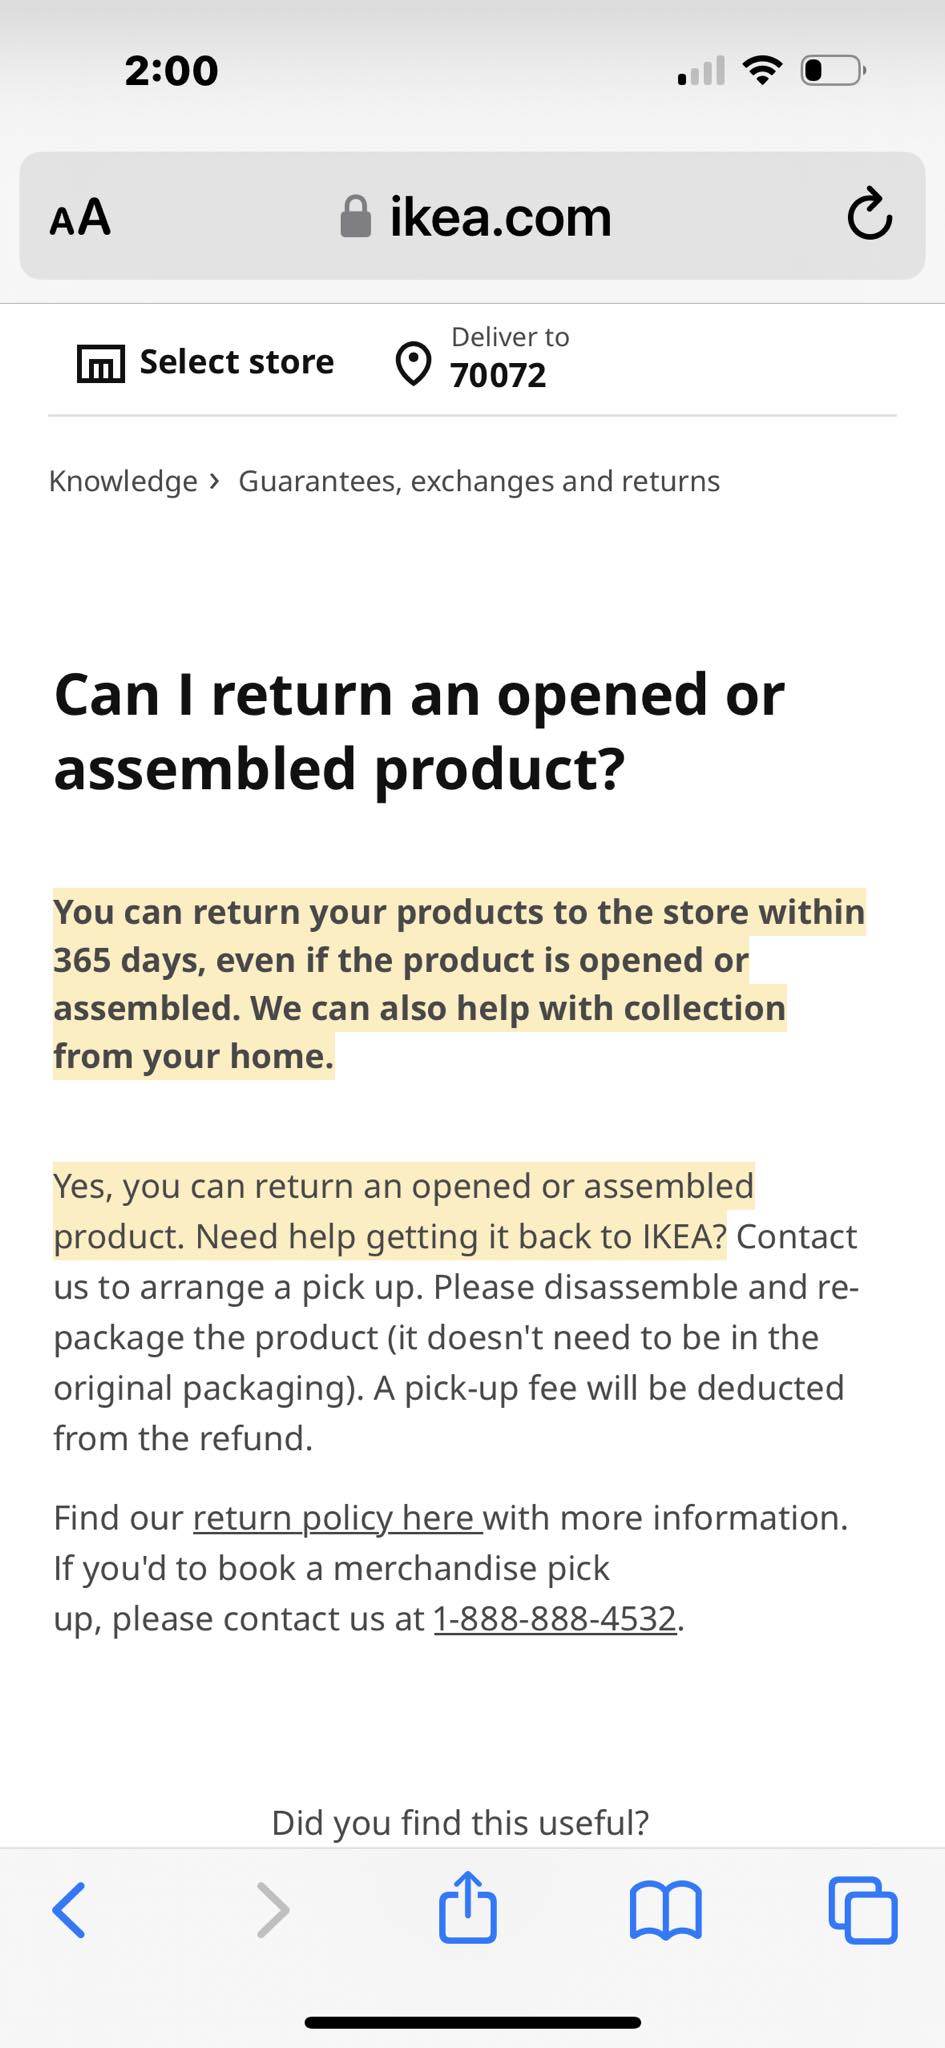
Task: Tap the Safari forward arrow
Action: (272, 1910)
